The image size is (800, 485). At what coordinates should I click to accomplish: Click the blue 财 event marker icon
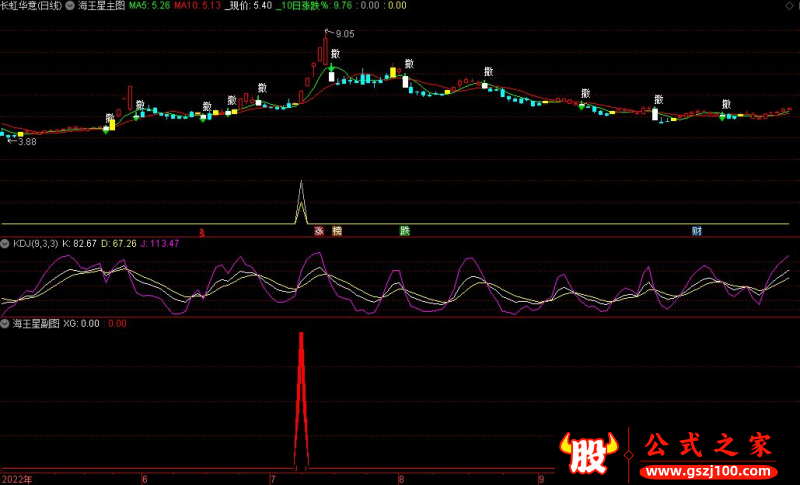[696, 231]
